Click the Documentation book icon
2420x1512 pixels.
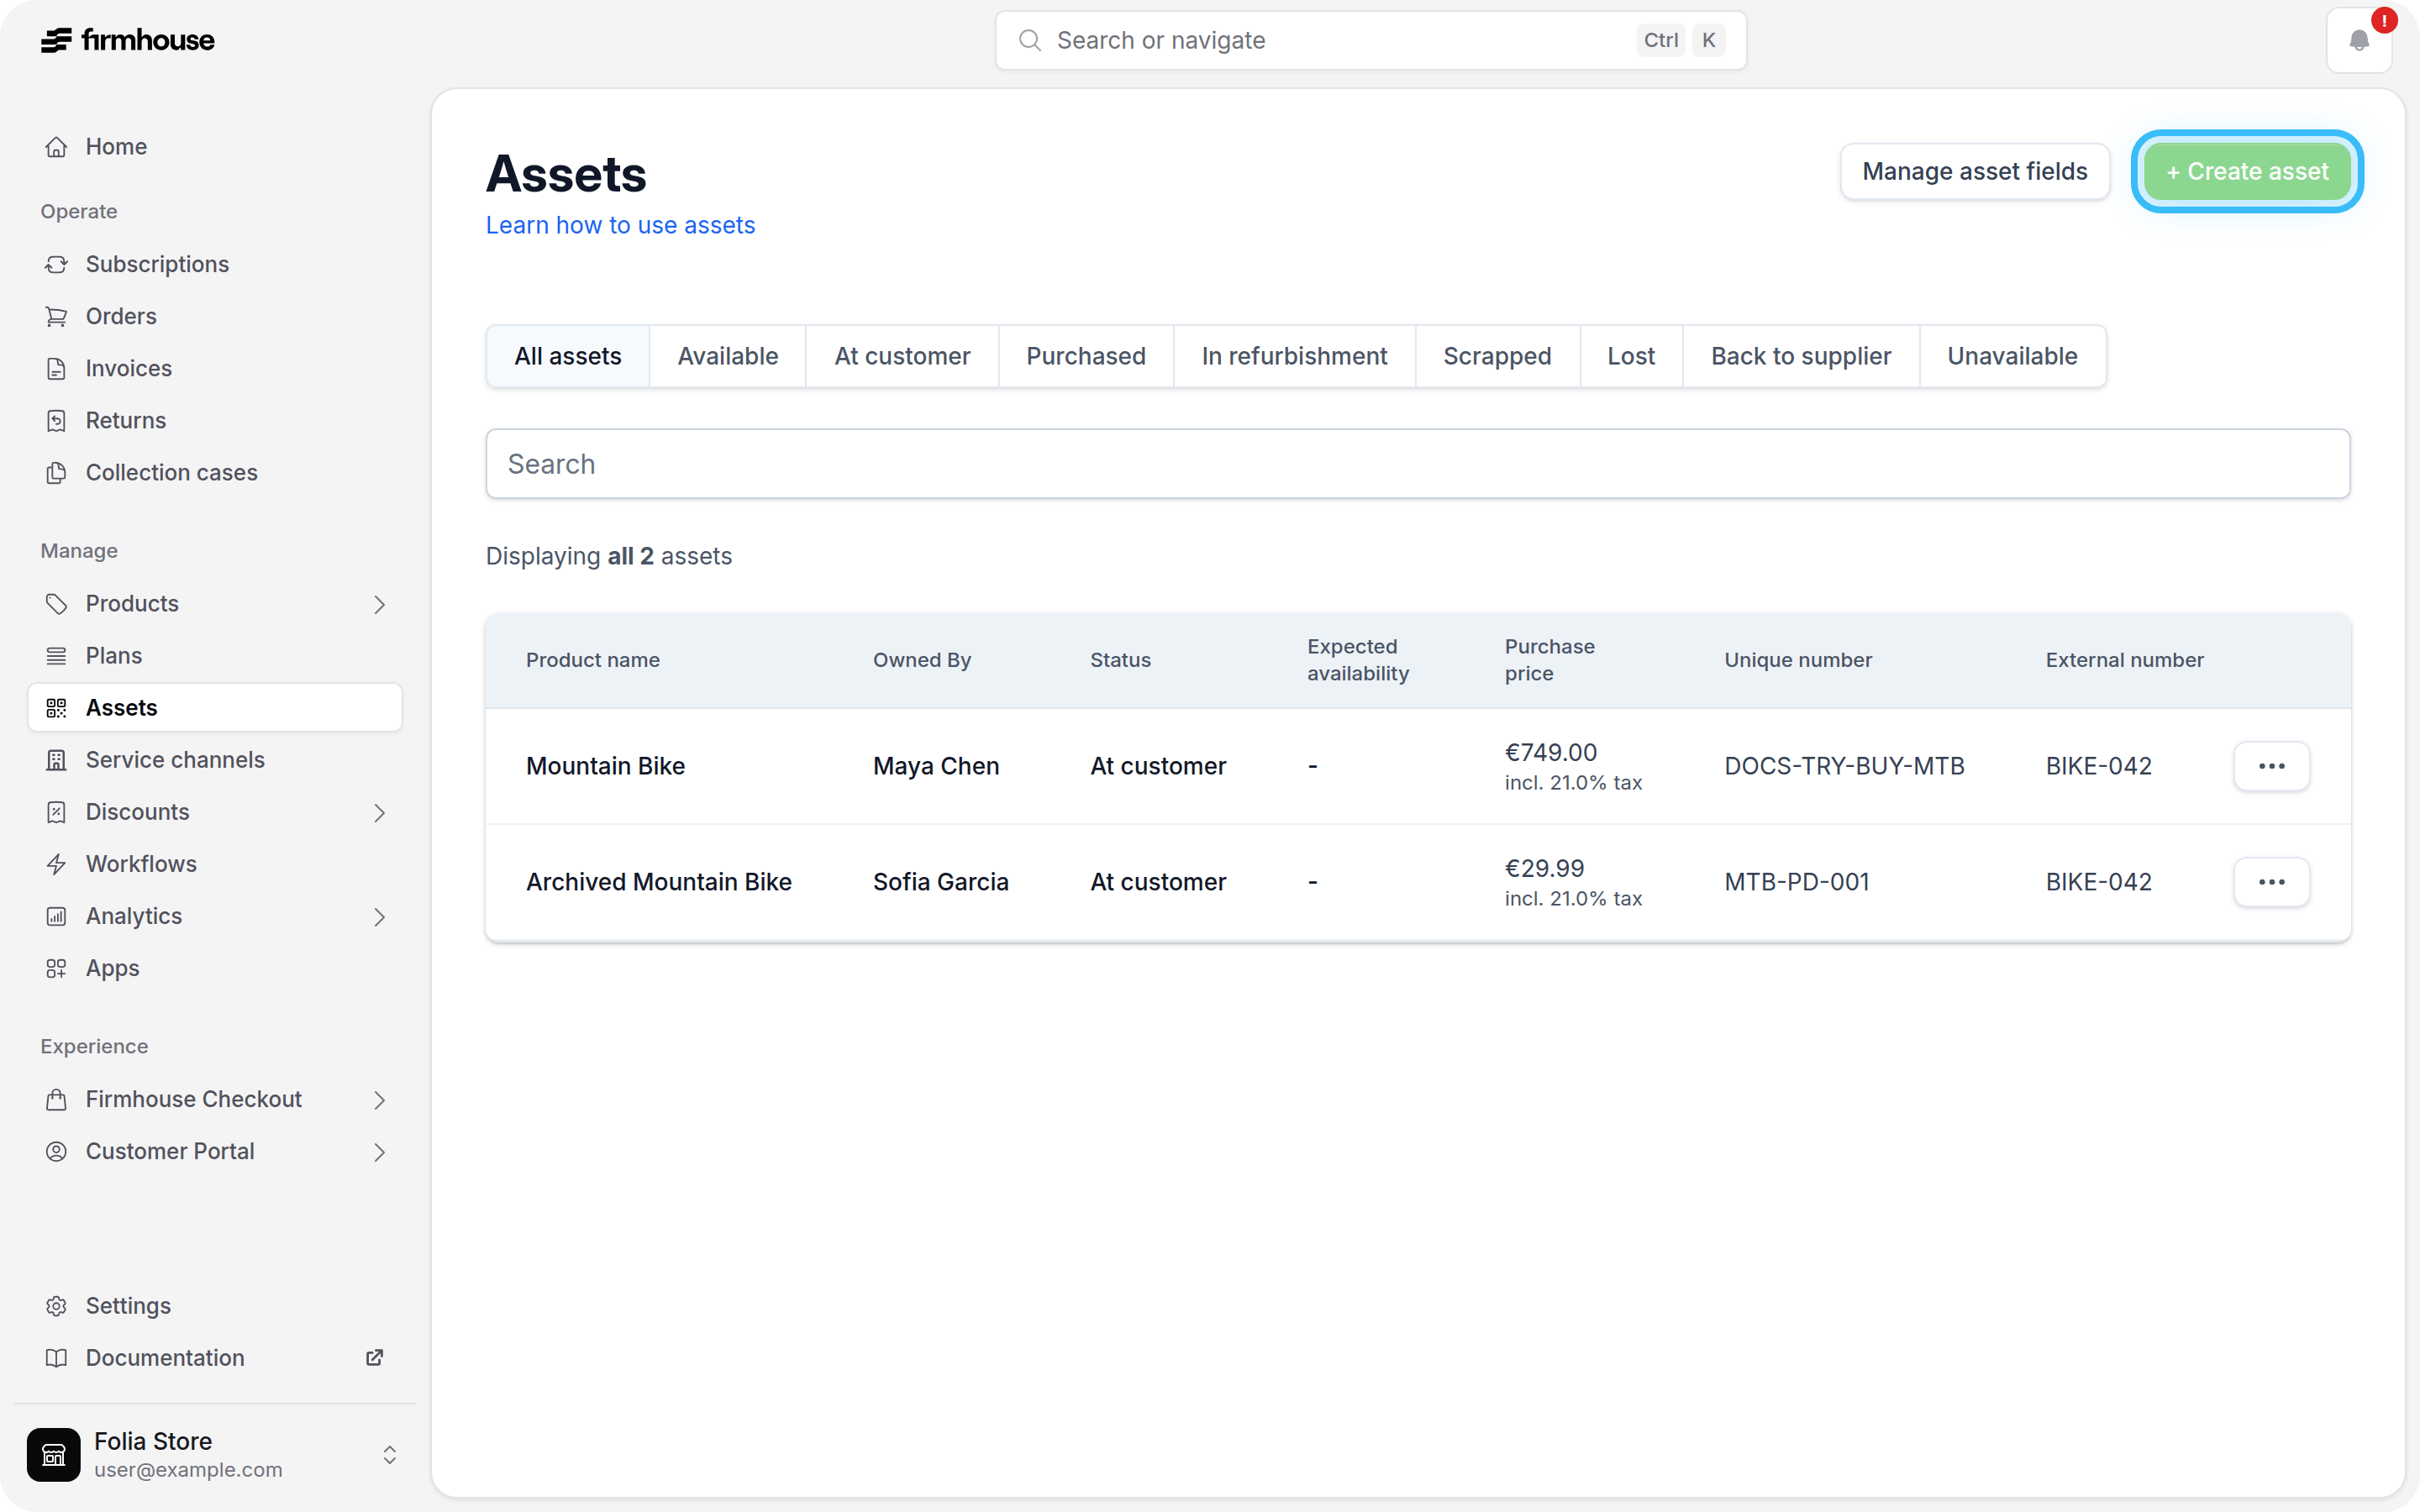tap(57, 1358)
